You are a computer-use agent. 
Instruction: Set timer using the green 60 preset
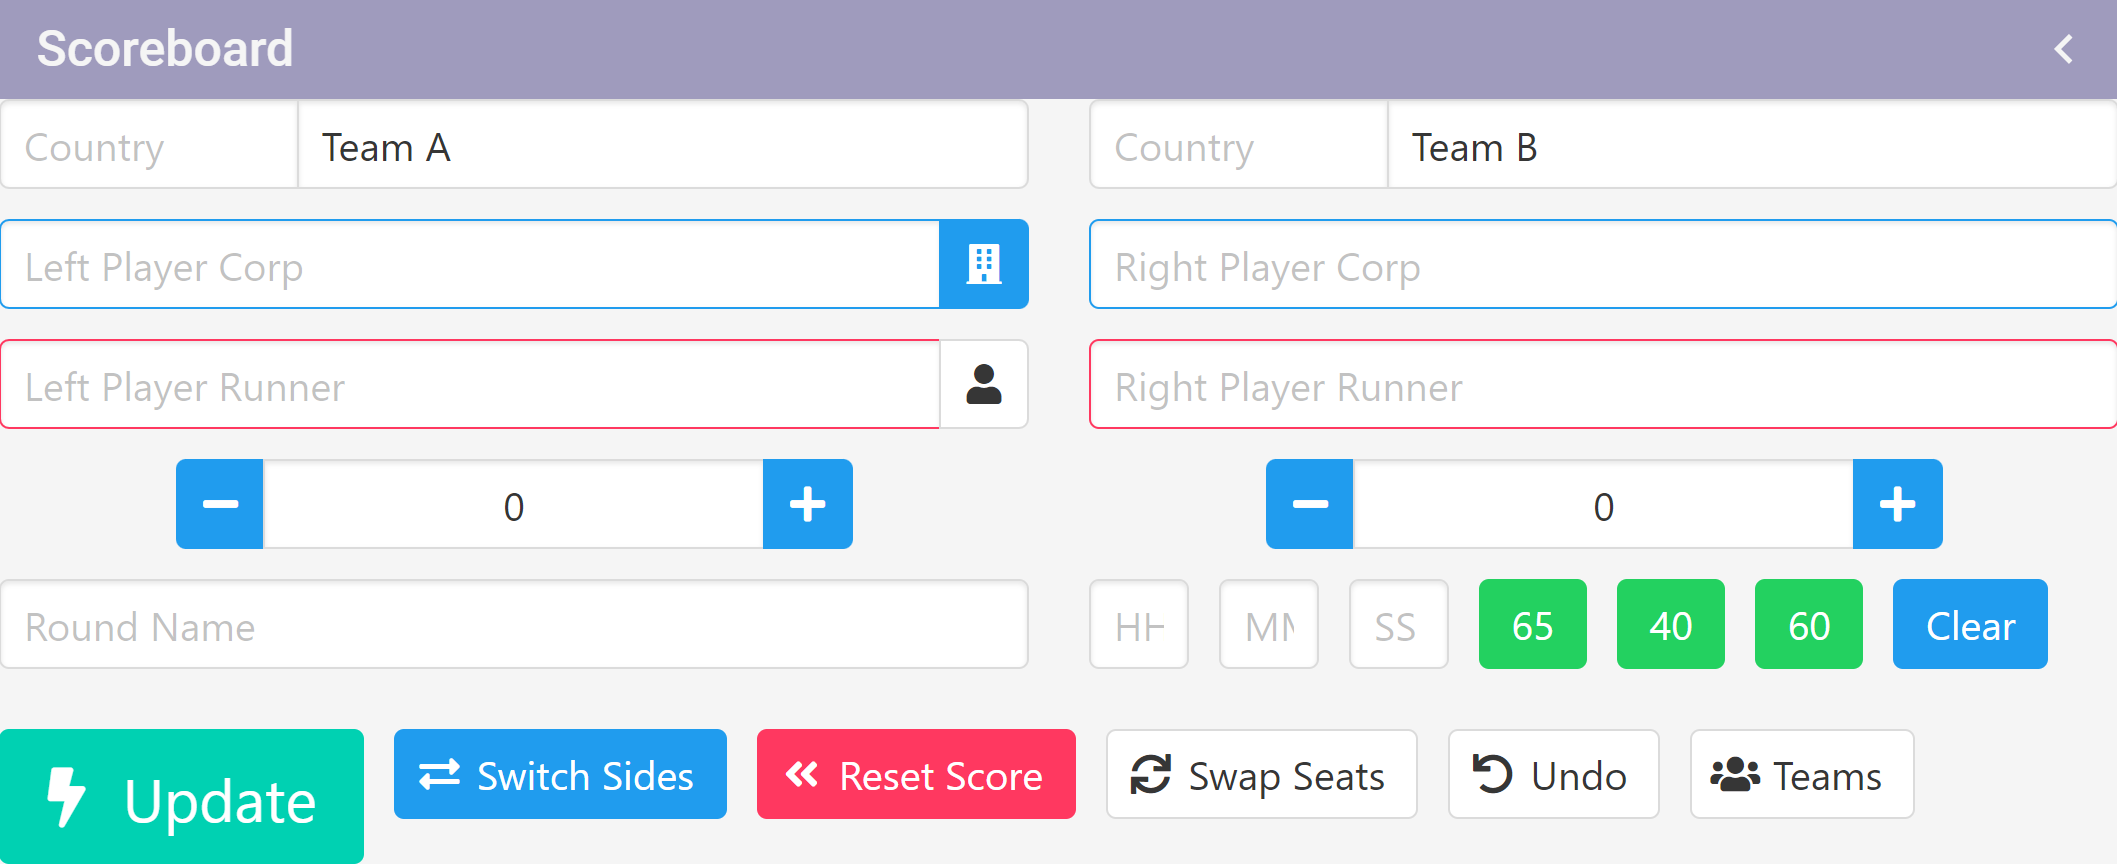(x=1808, y=625)
